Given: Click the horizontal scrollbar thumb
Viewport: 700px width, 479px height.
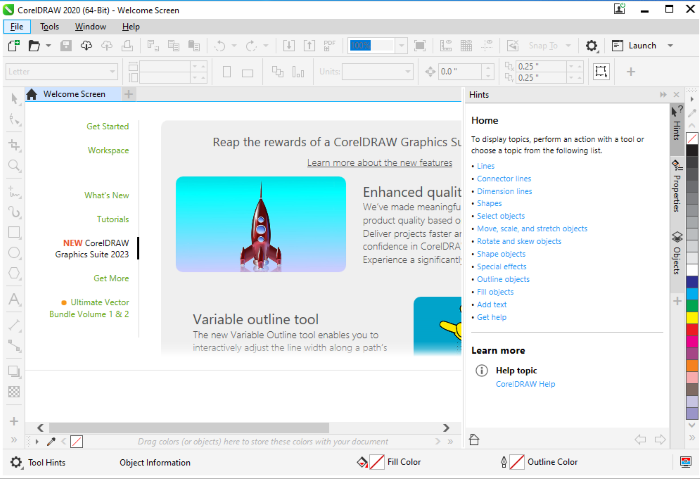Looking at the screenshot, I should [189, 428].
